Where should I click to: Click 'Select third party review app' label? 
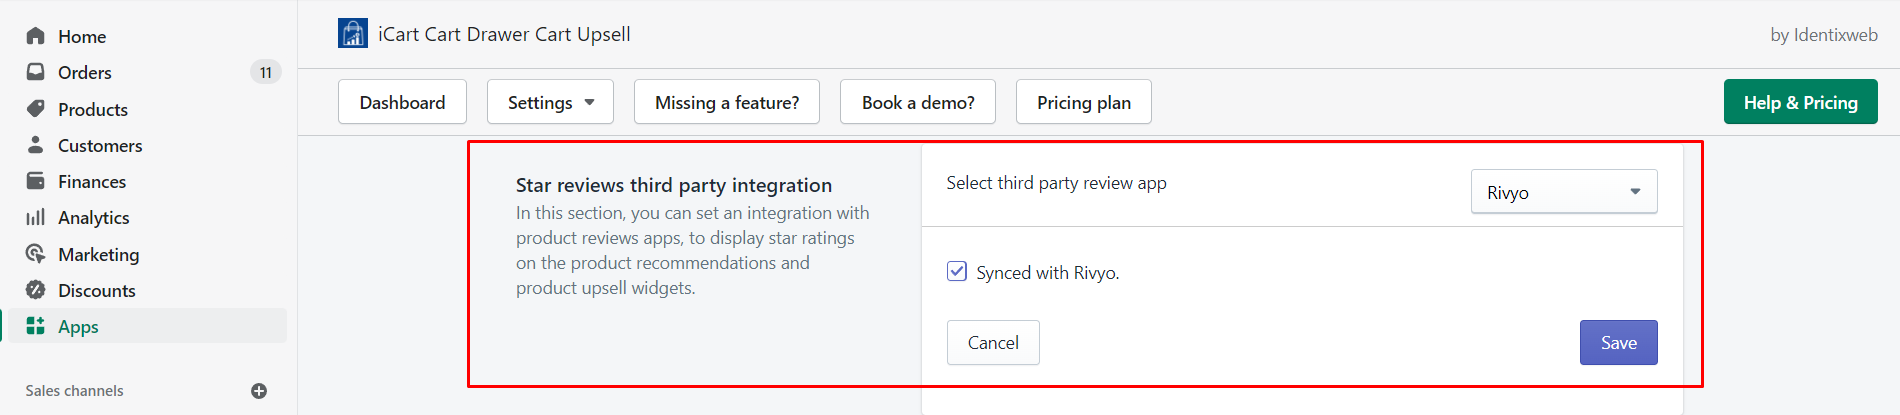point(1057,183)
